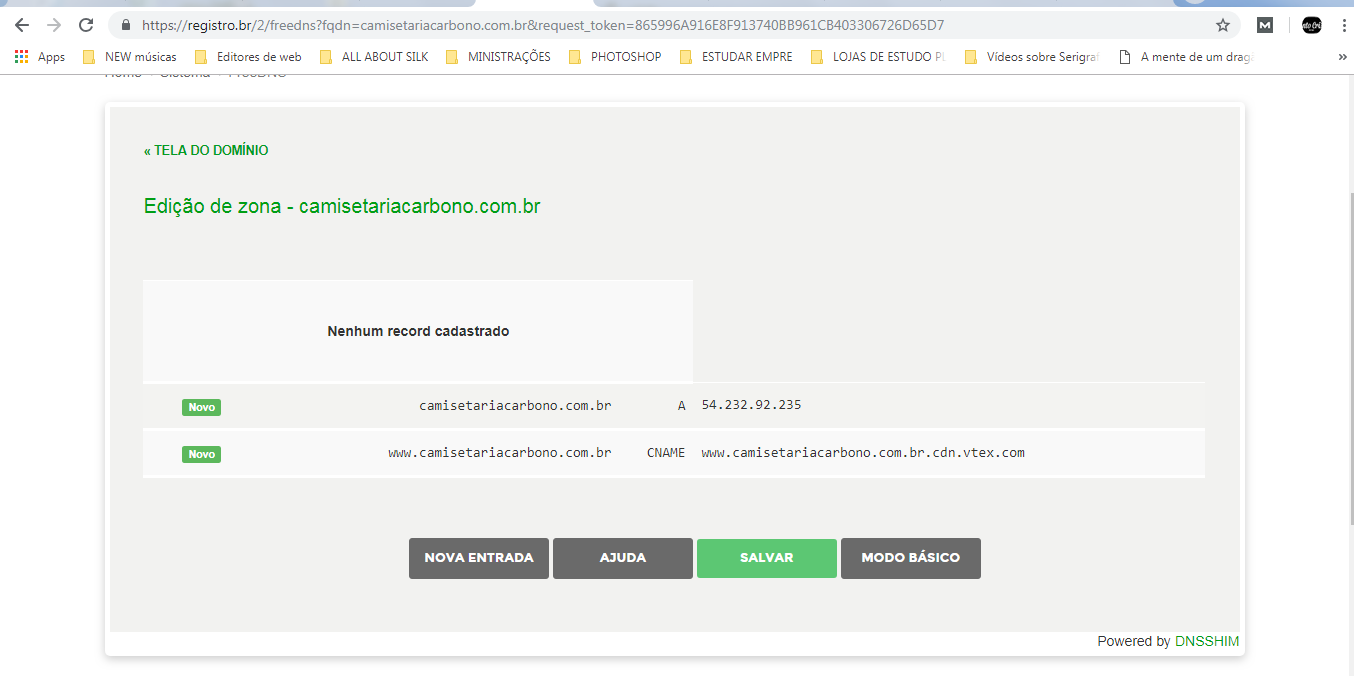Open the A mente de um dragão bookmark
1354x676 pixels.
point(1186,57)
